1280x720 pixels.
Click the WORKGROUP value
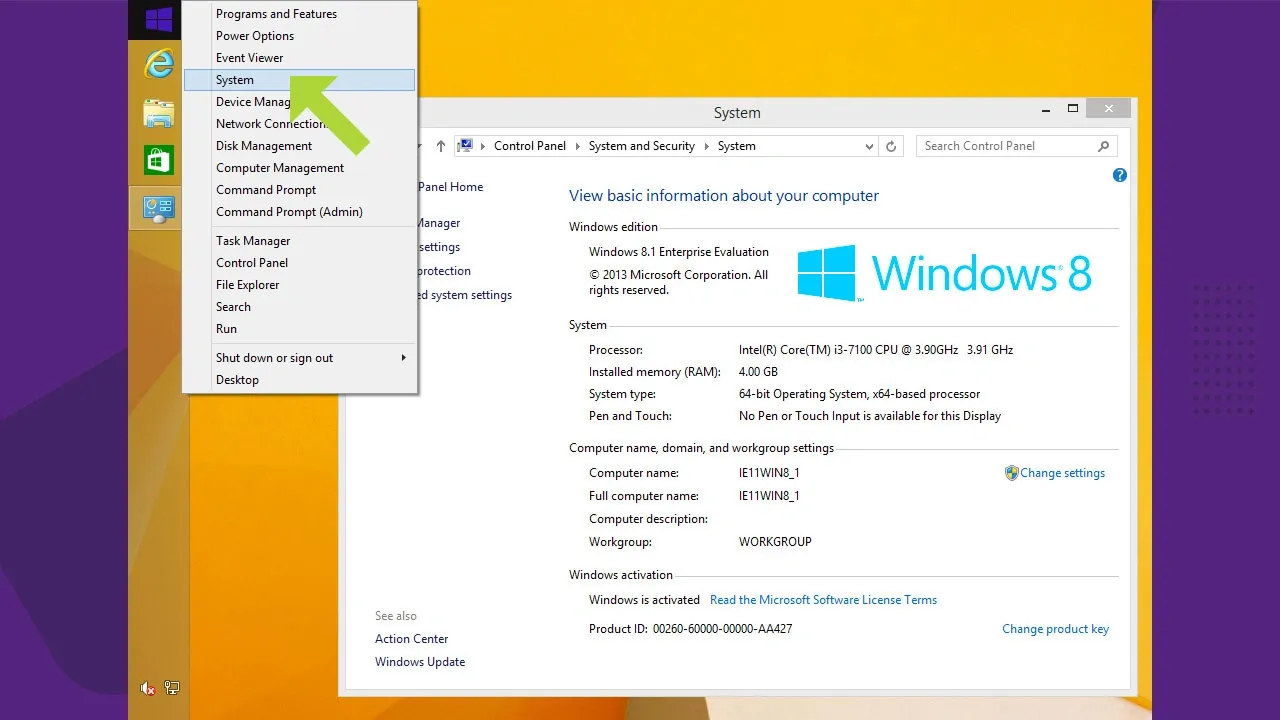(x=775, y=542)
